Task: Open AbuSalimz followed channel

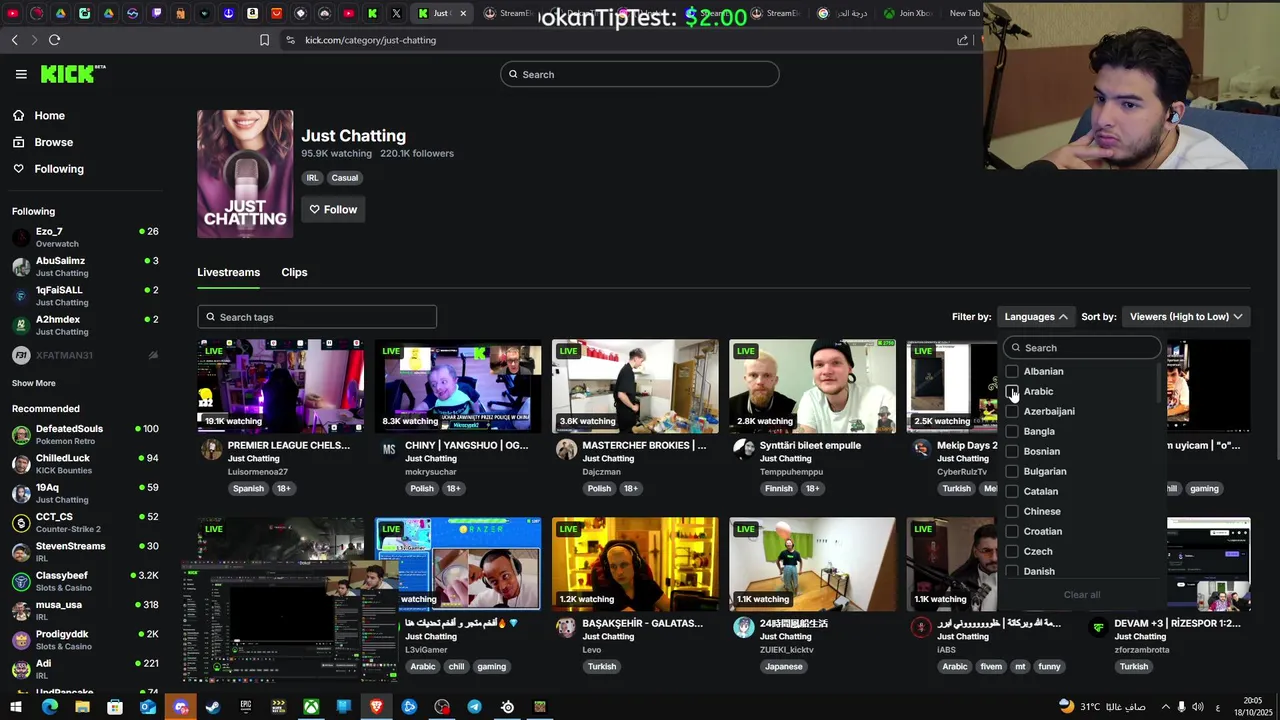Action: click(85, 266)
